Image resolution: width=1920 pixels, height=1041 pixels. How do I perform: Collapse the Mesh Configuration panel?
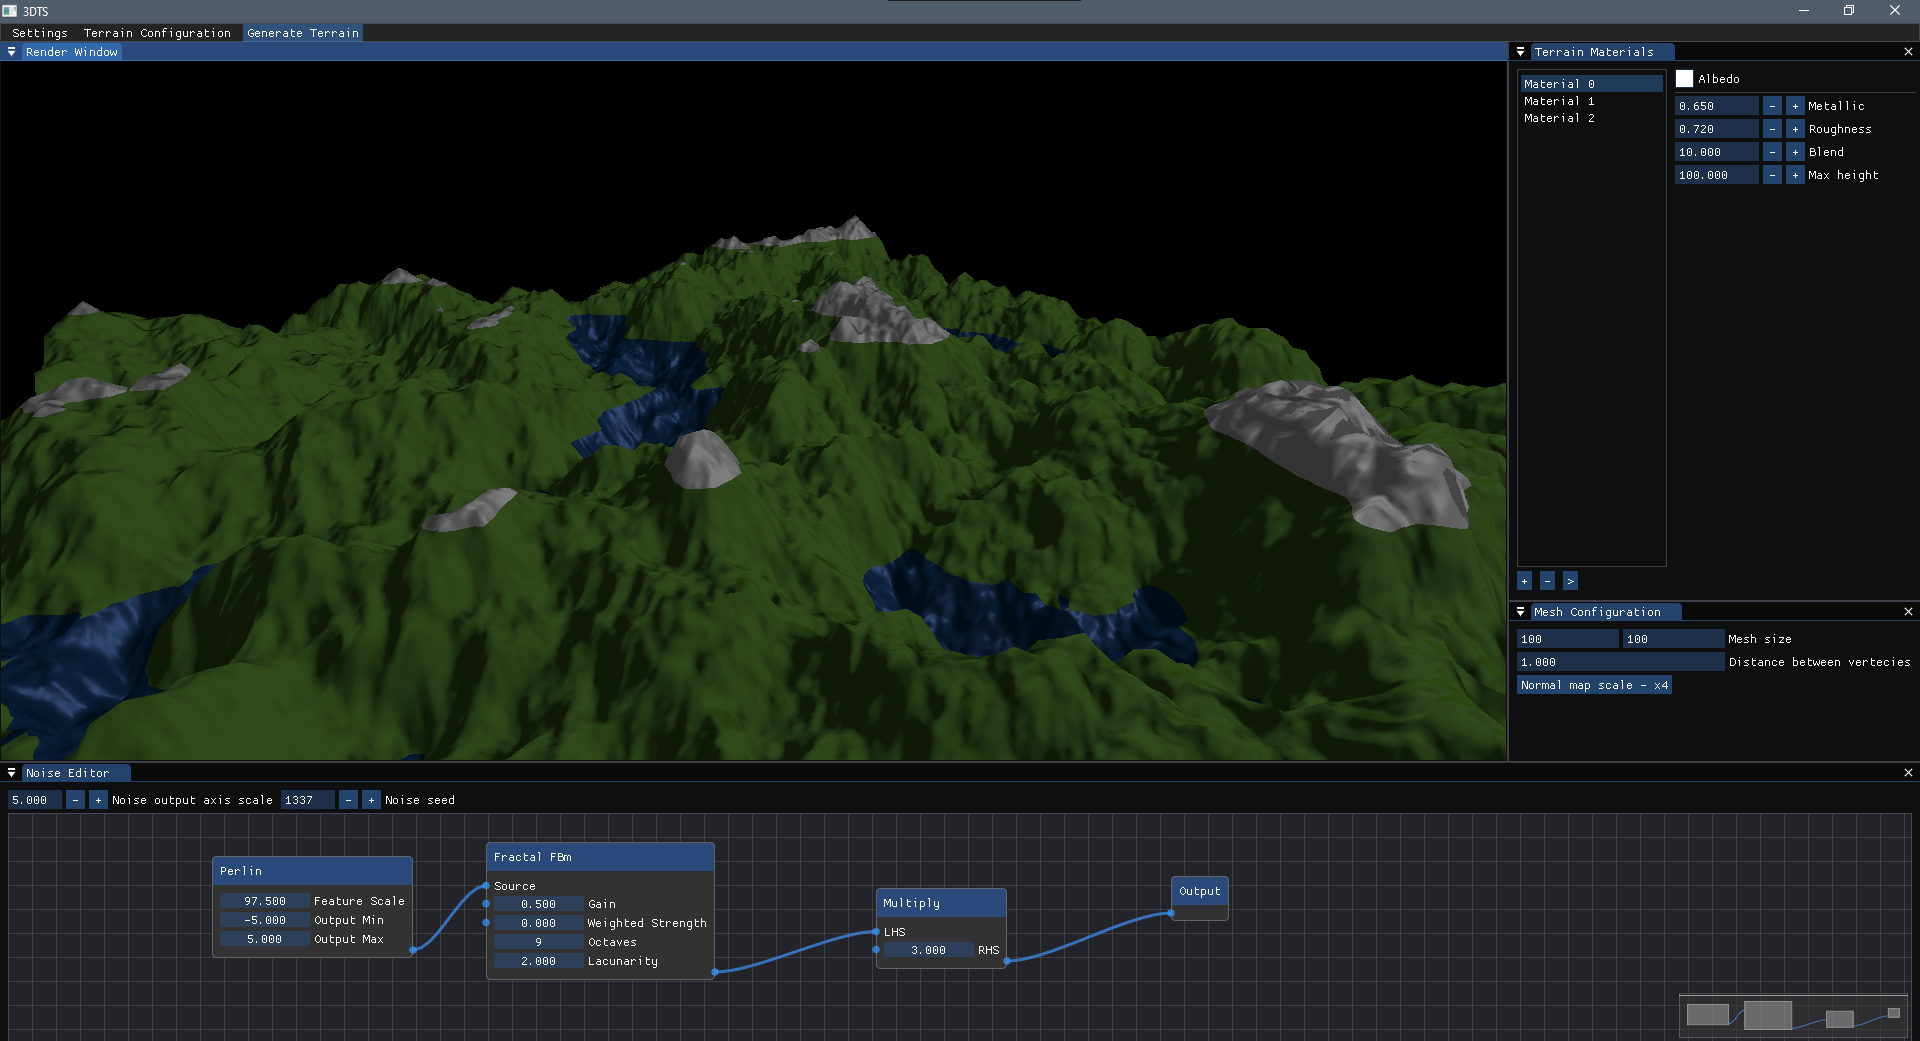tap(1521, 612)
